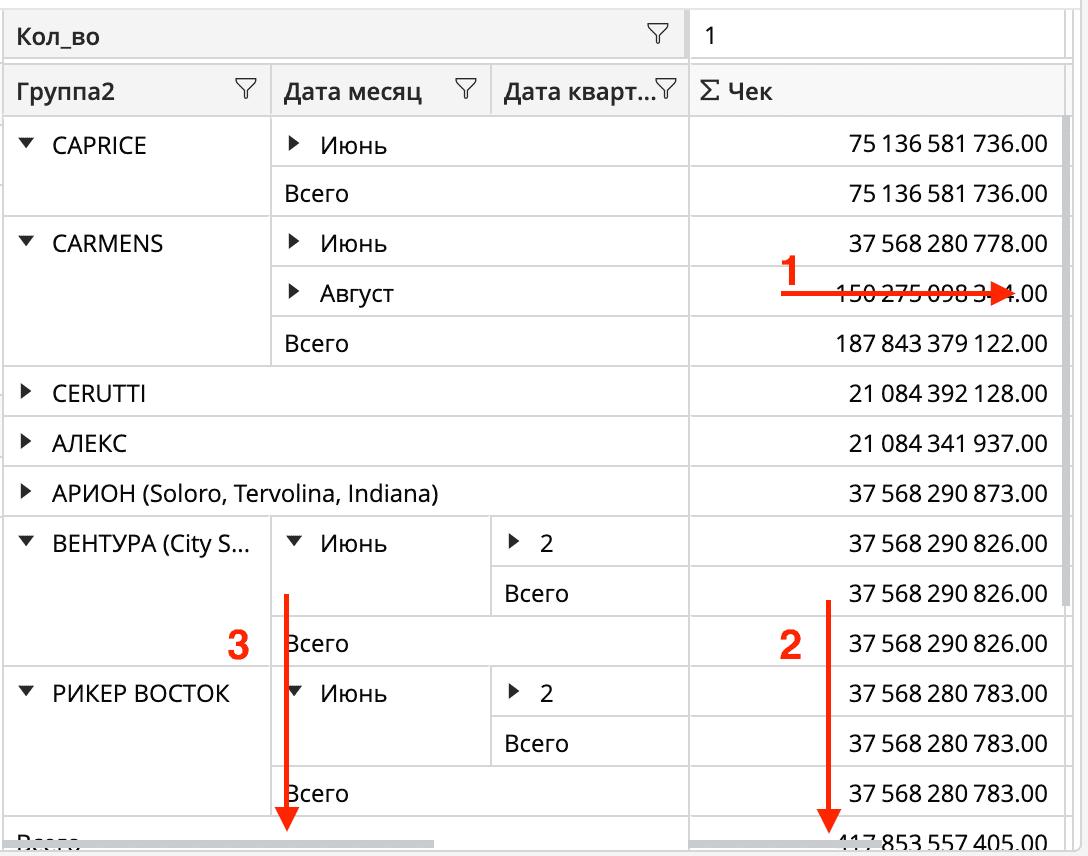The height and width of the screenshot is (856, 1088).
Task: Select the CARMENS total value 187 843 379 122.00
Action: (940, 344)
